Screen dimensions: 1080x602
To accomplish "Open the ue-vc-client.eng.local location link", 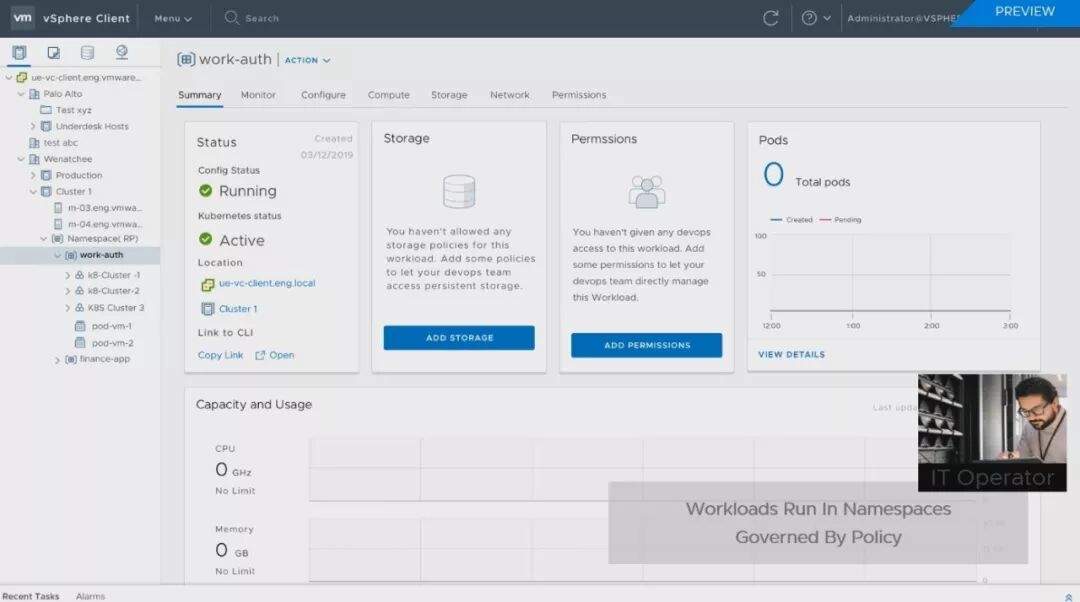I will (267, 283).
